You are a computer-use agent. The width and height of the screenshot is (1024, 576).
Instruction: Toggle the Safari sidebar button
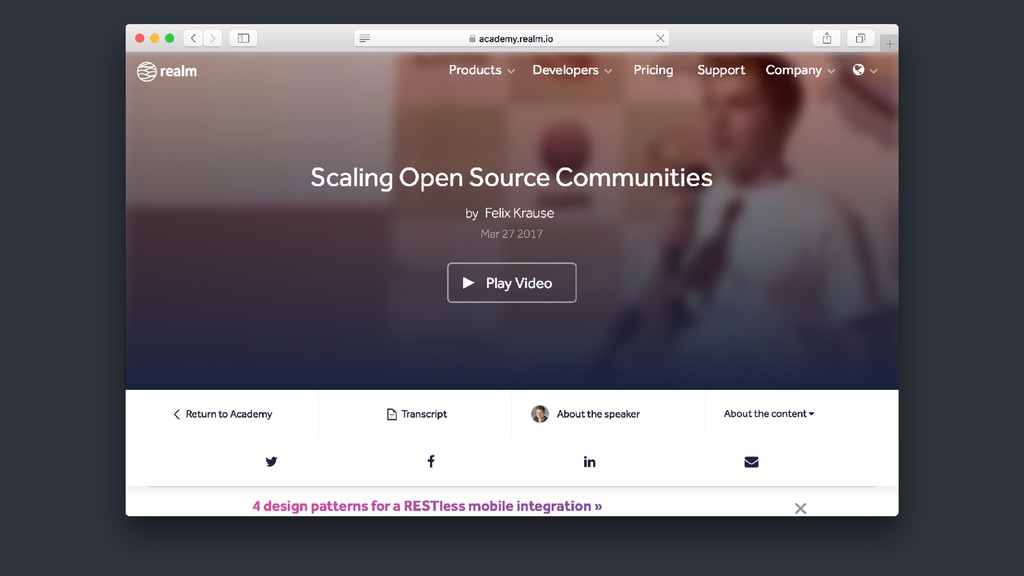(243, 39)
